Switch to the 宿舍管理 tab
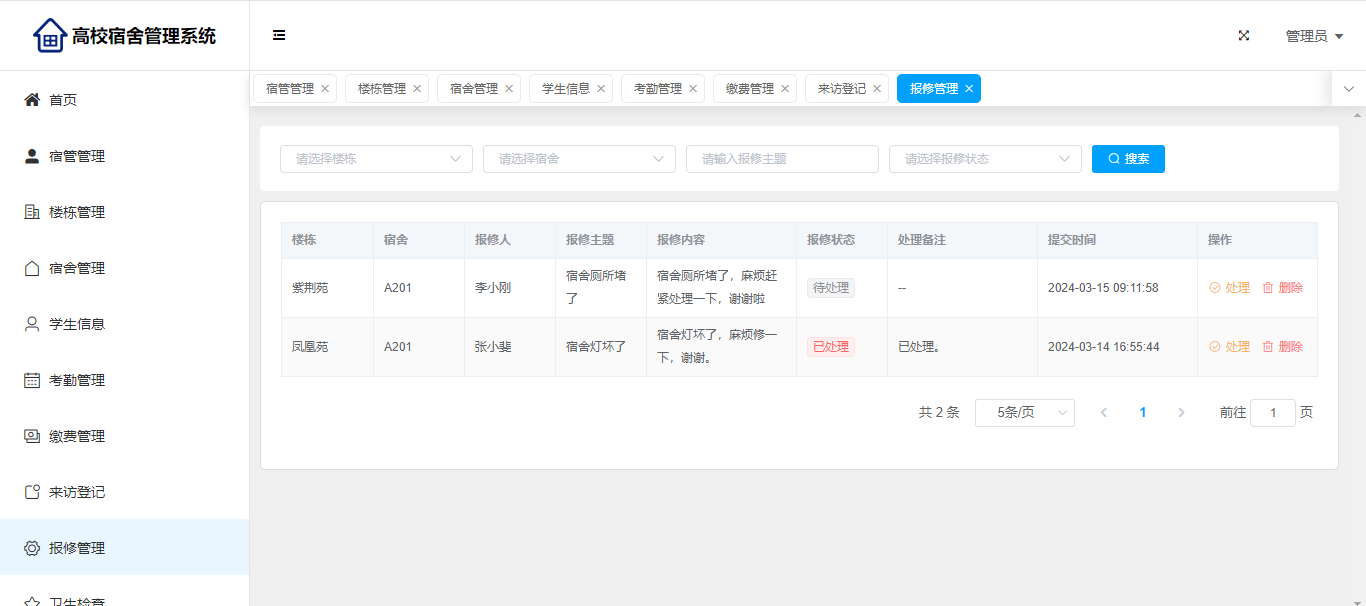 pos(474,89)
